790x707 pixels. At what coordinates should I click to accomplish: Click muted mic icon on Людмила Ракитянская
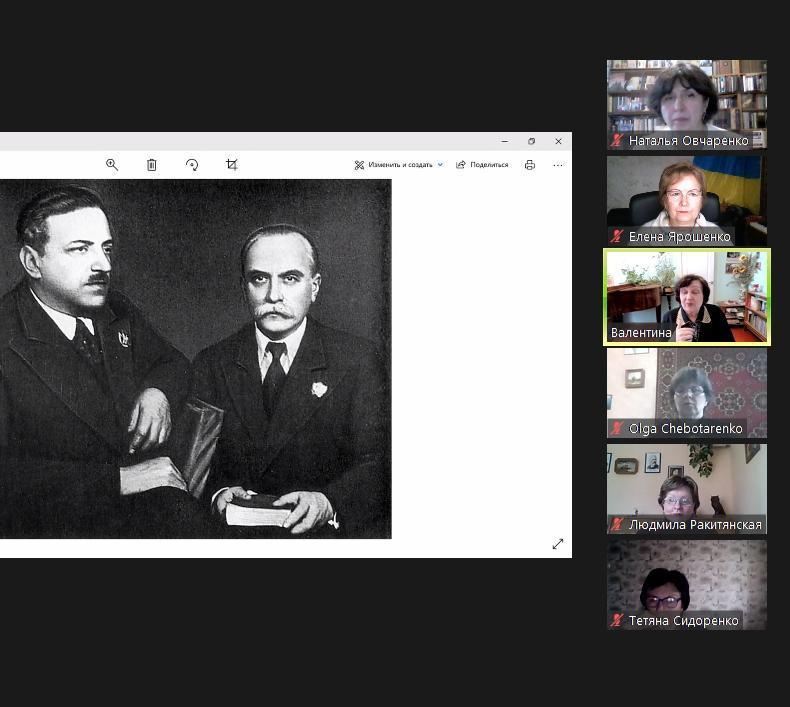[x=618, y=525]
